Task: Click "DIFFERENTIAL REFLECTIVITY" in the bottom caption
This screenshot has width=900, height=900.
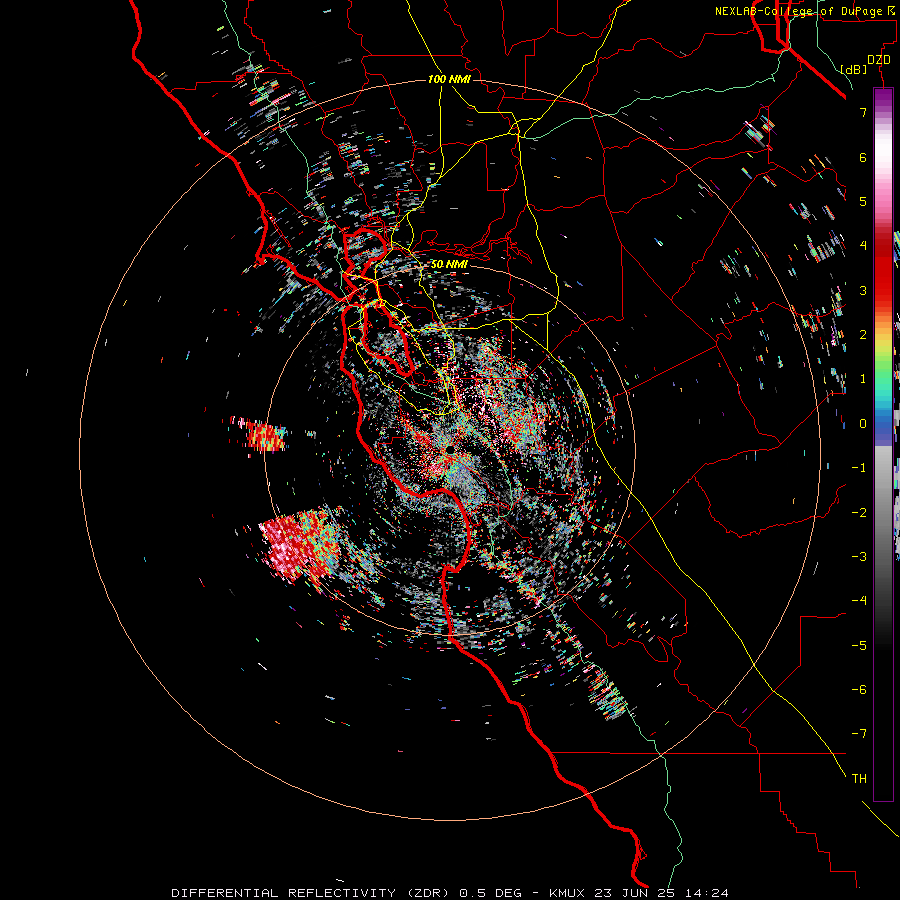Action: tap(284, 893)
